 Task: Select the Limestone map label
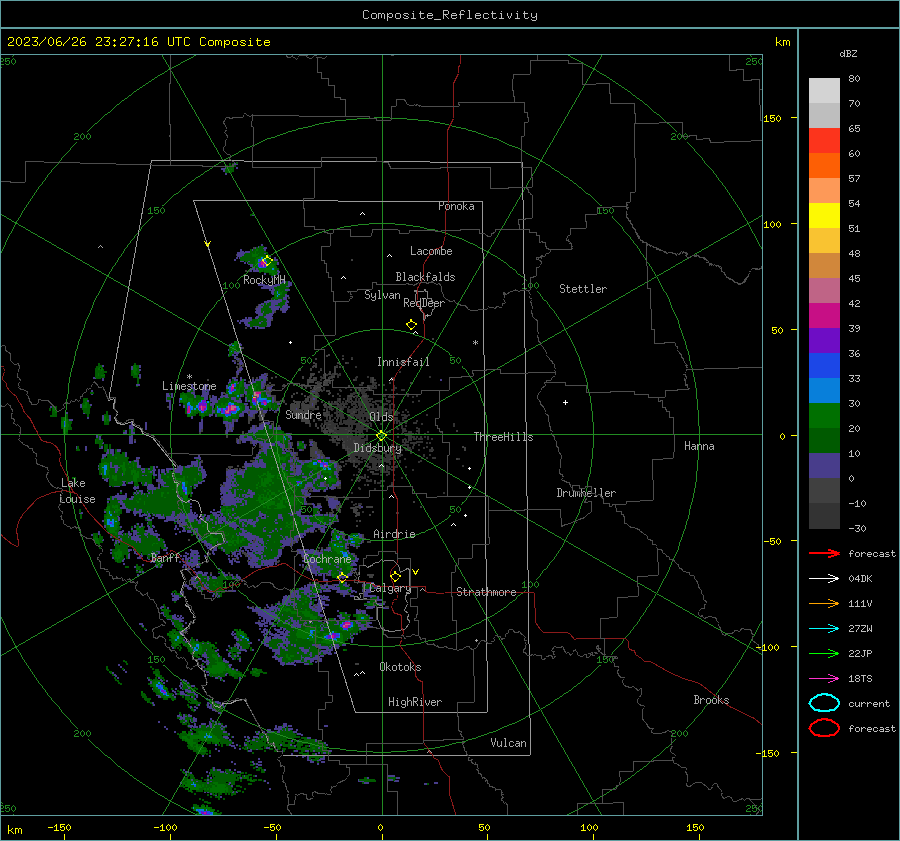(189, 386)
